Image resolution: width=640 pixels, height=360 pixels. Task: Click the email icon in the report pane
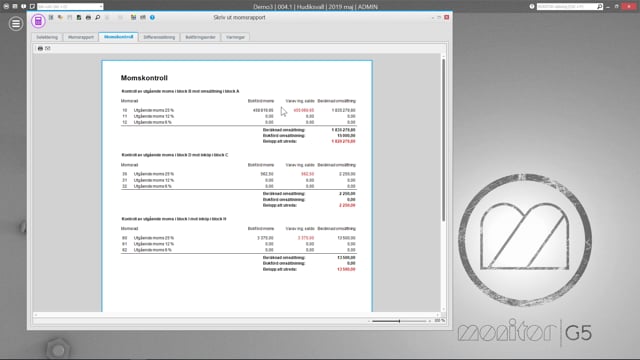click(x=48, y=48)
